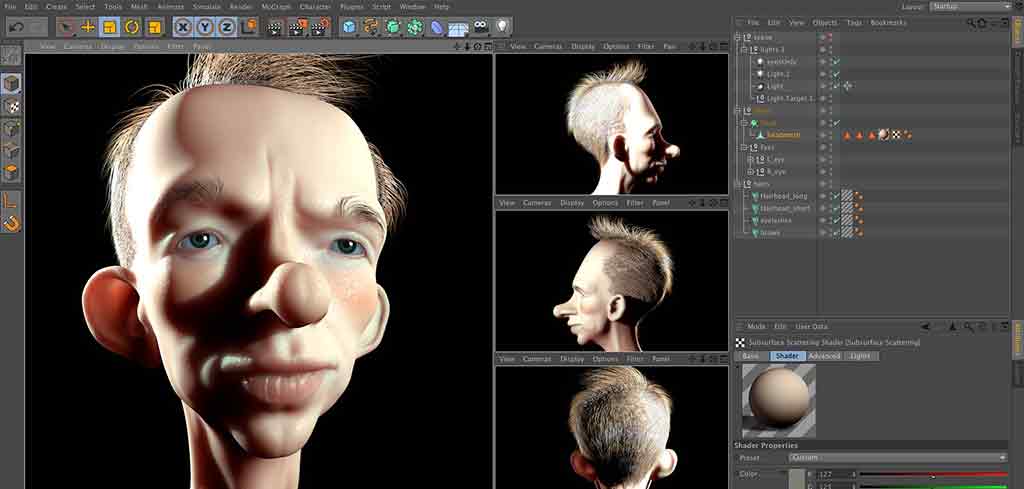This screenshot has width=1024, height=489.
Task: Open the MoGraph menu
Action: (276, 6)
